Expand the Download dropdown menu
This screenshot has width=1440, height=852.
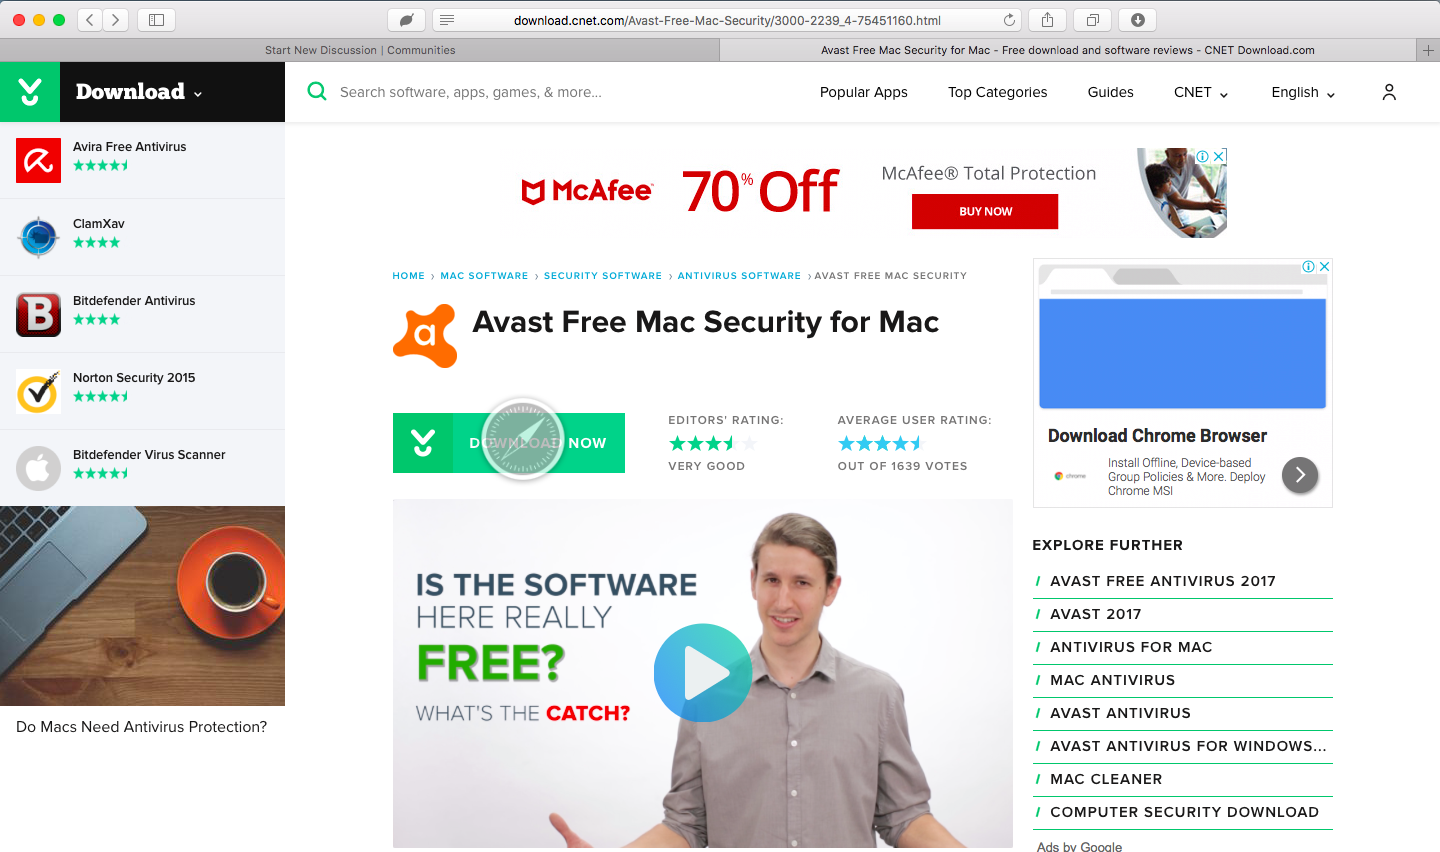[x=139, y=91]
